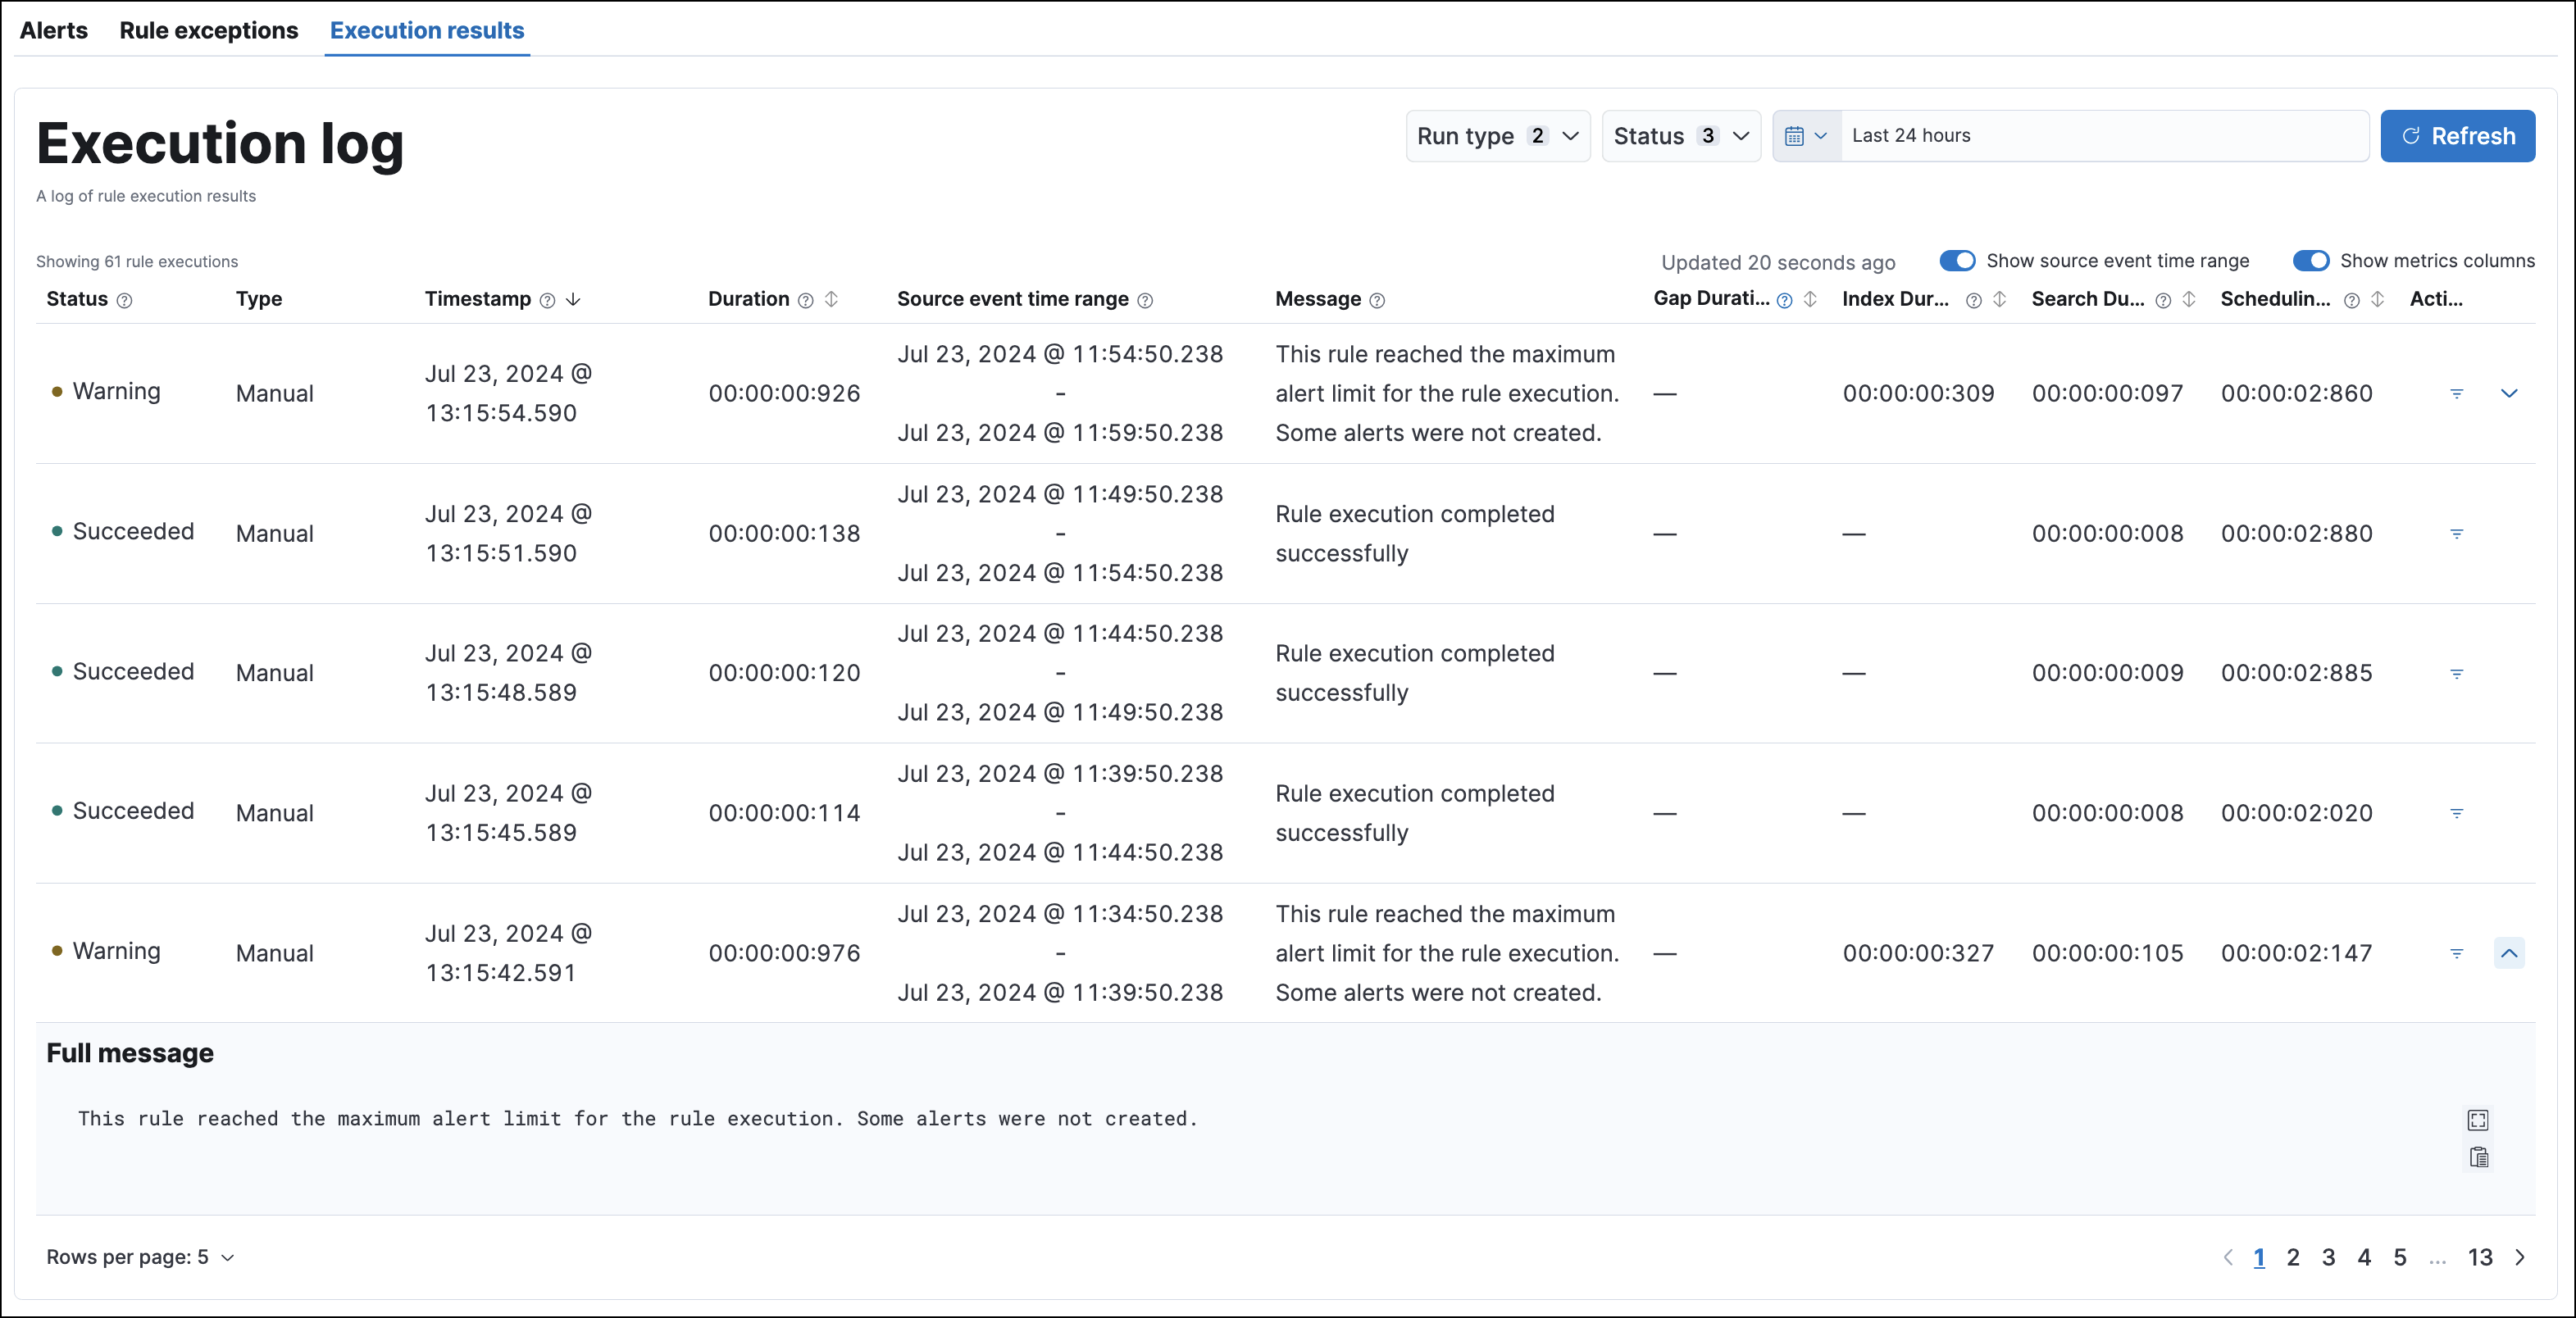Click the filter icon on third Succeeded row
The width and height of the screenshot is (2576, 1318).
click(2458, 812)
